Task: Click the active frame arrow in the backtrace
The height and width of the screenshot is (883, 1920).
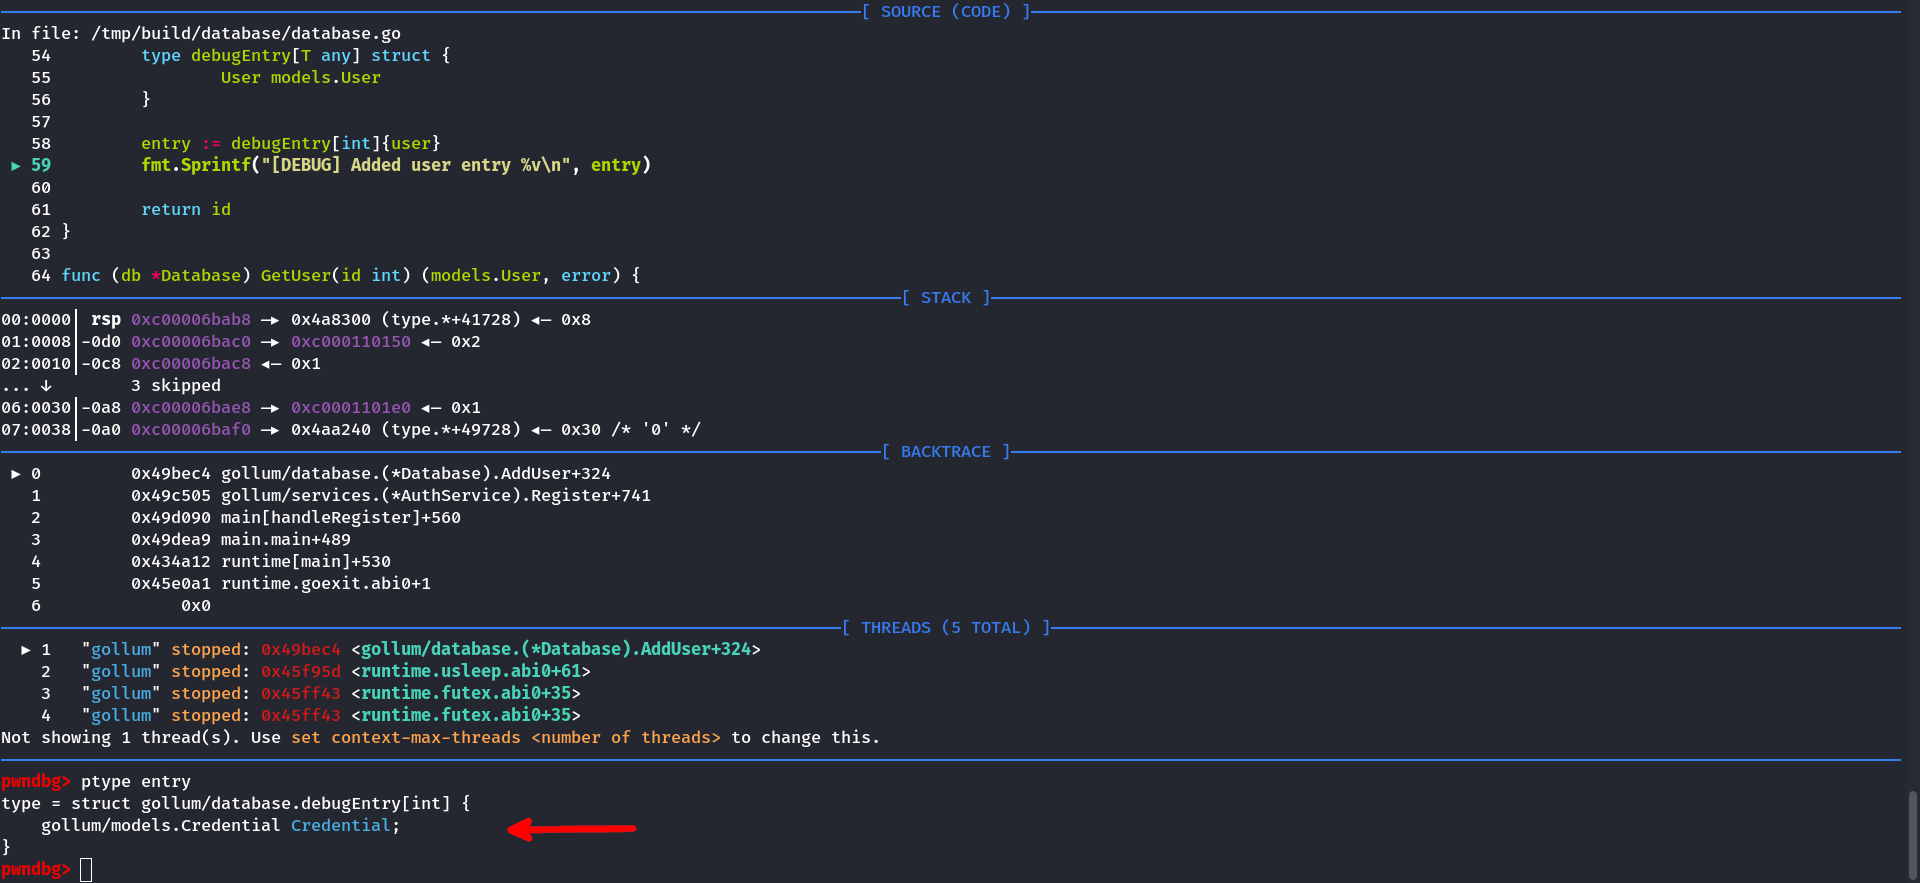Action: [16, 474]
